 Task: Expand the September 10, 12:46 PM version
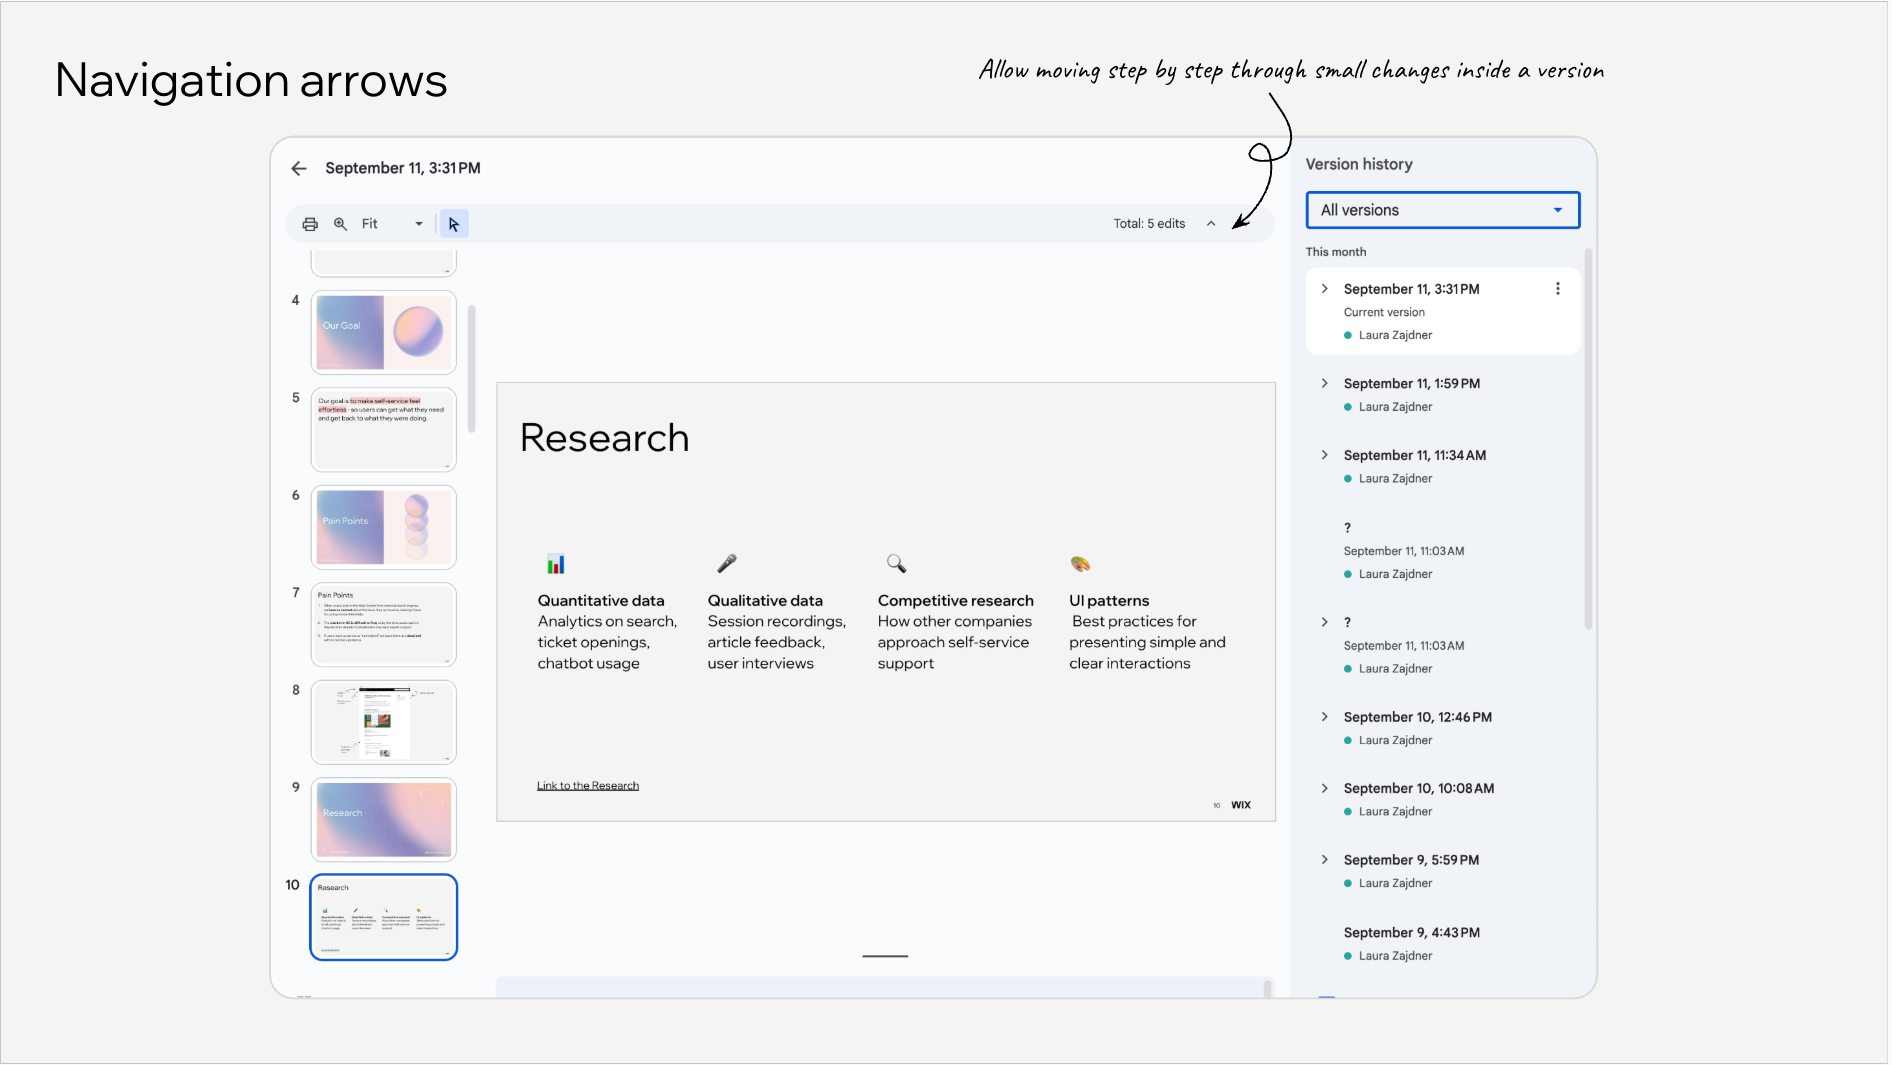1325,717
